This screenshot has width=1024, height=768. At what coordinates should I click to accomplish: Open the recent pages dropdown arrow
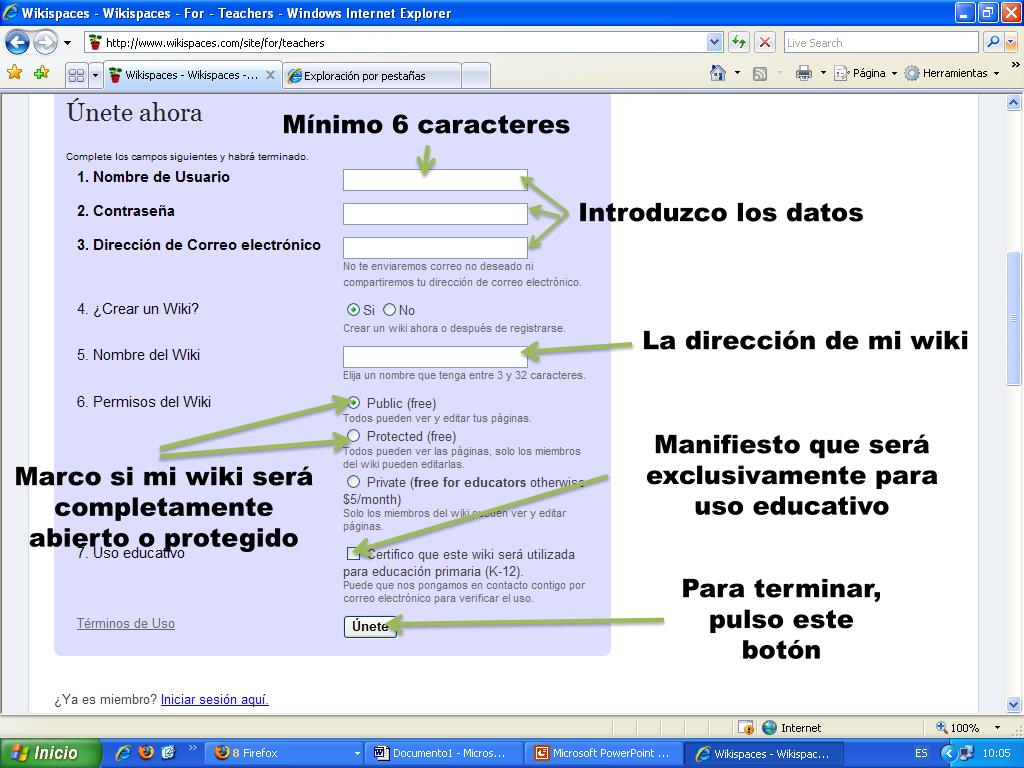click(67, 43)
